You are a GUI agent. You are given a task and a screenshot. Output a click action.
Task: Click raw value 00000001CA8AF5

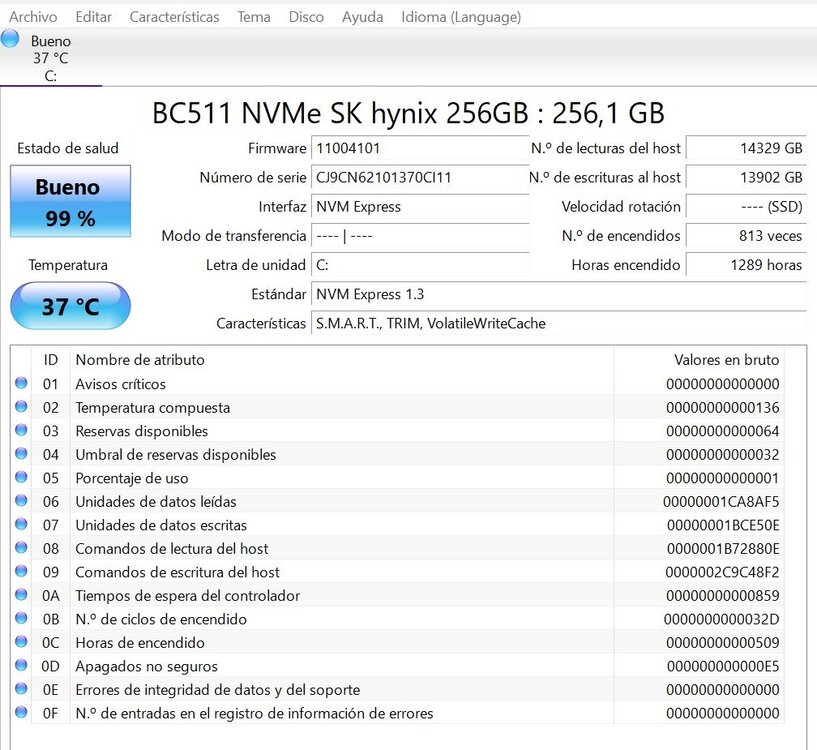tap(721, 502)
